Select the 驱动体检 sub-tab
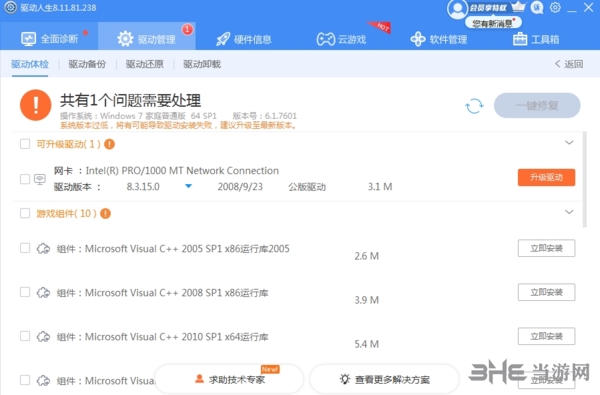Image resolution: width=600 pixels, height=395 pixels. [x=30, y=64]
